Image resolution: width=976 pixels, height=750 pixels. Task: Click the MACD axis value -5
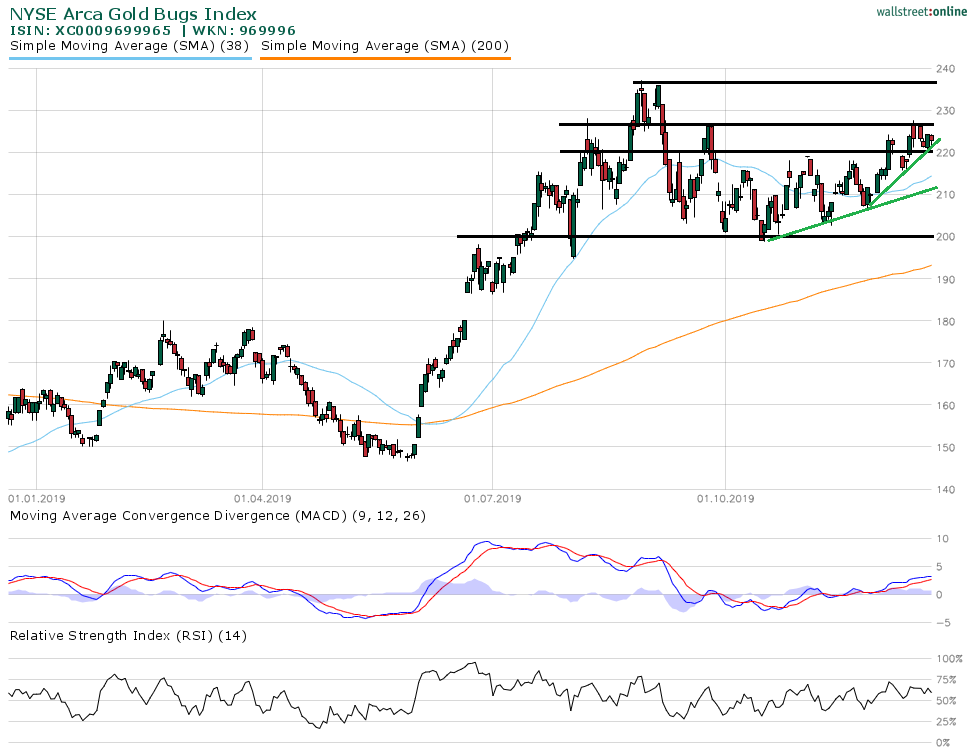[x=943, y=622]
